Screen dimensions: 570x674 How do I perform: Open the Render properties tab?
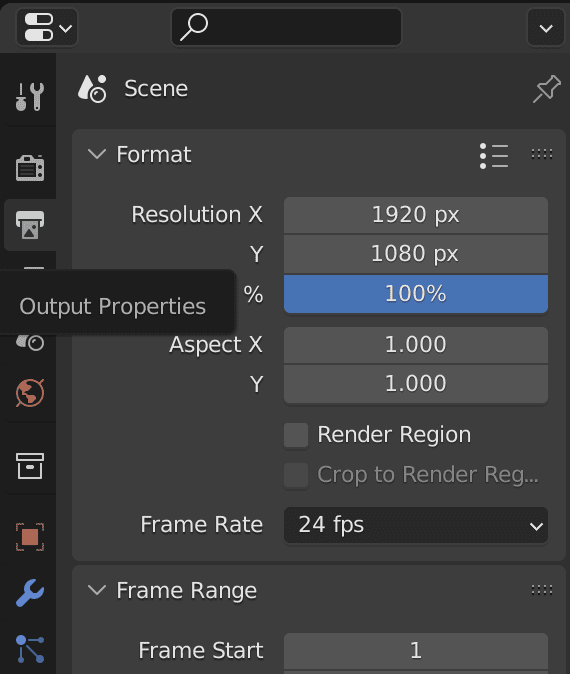[x=30, y=168]
